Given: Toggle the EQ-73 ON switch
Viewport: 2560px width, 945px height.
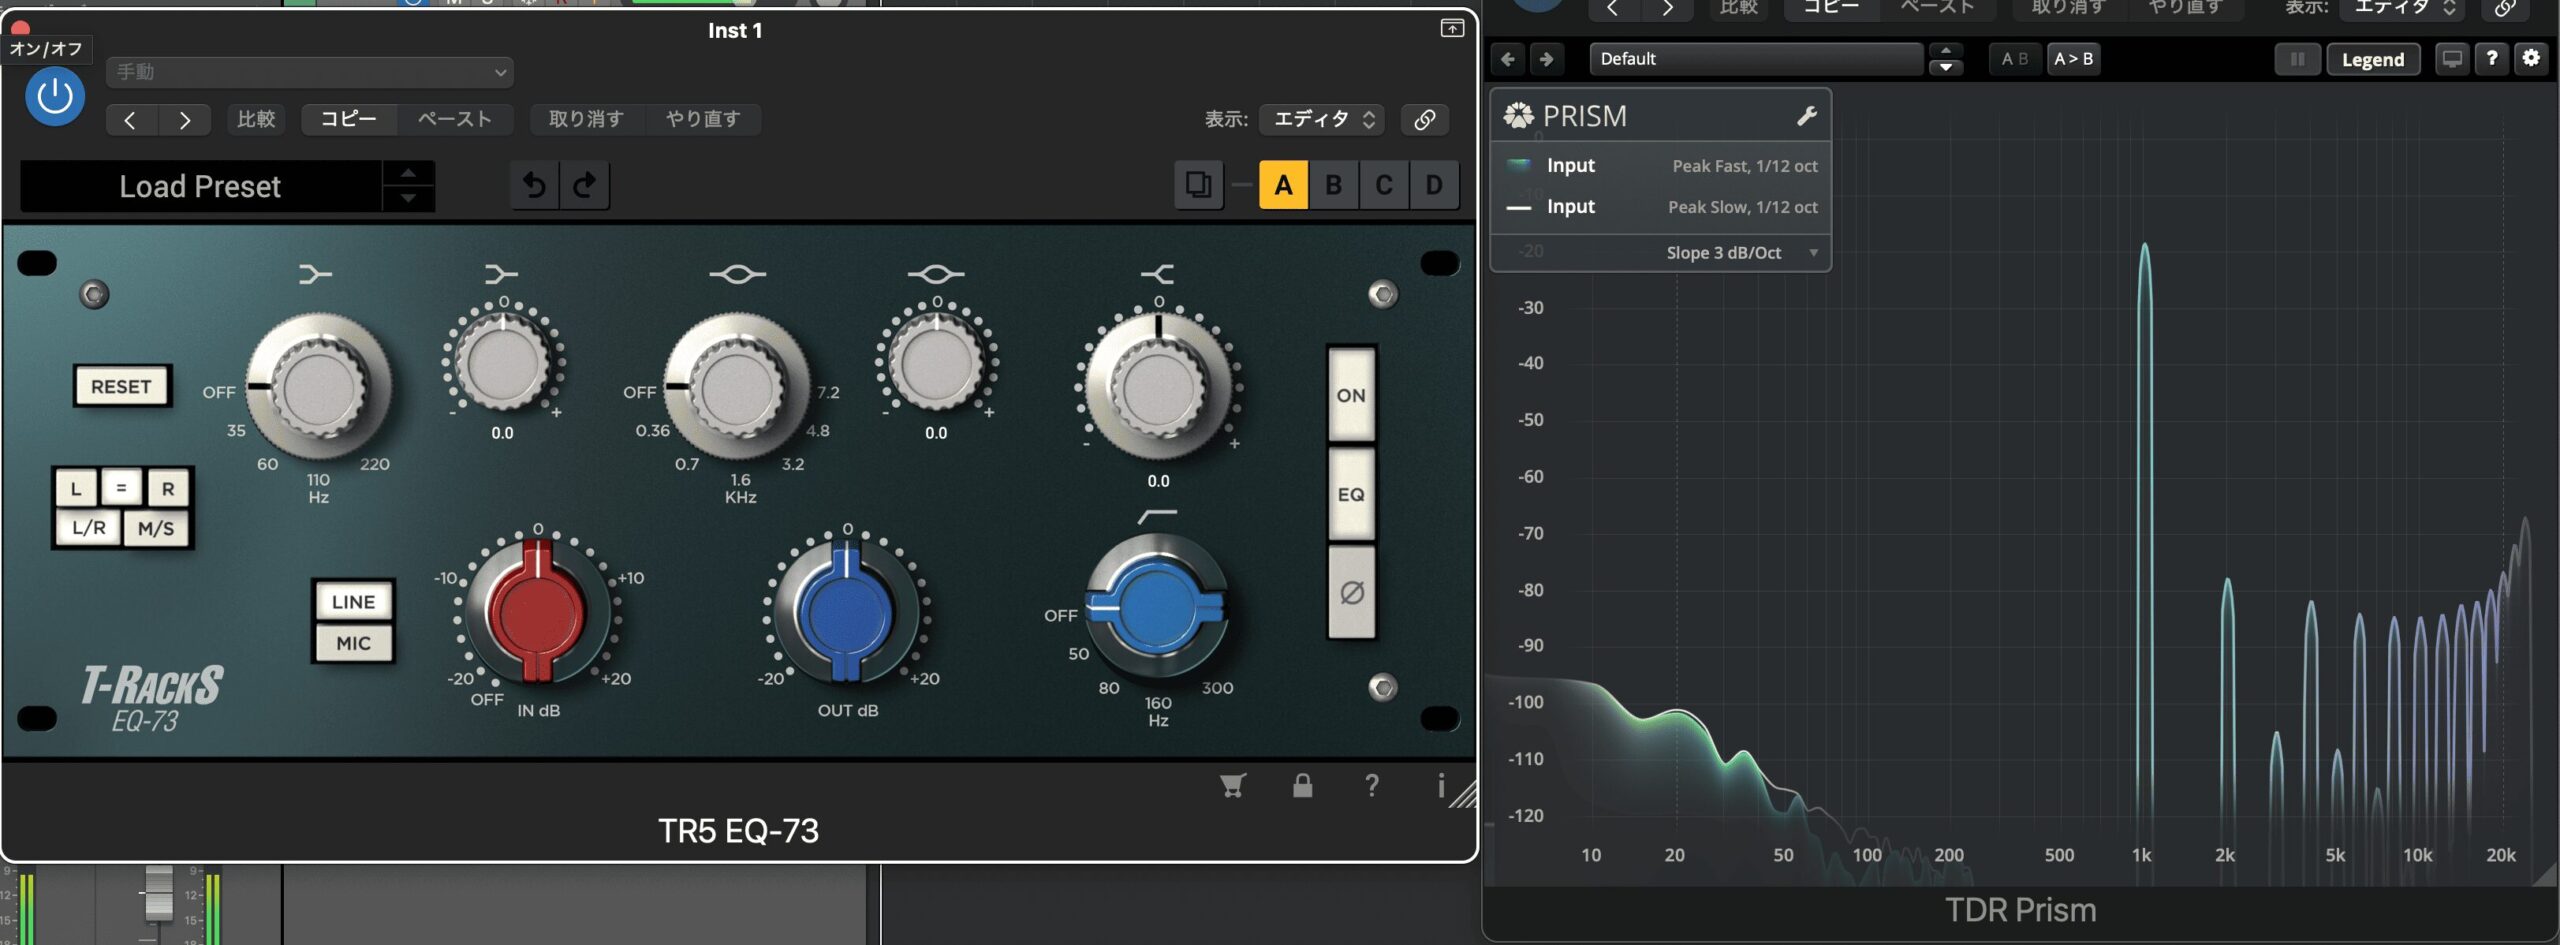Looking at the screenshot, I should [1351, 395].
